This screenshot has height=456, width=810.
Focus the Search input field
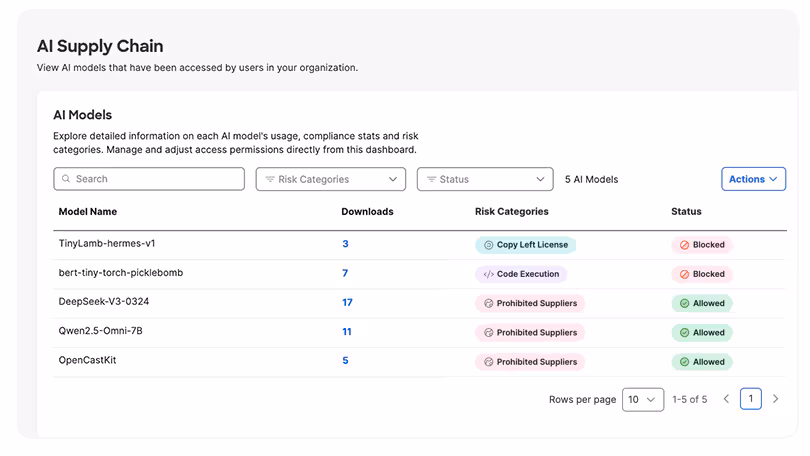(155, 179)
